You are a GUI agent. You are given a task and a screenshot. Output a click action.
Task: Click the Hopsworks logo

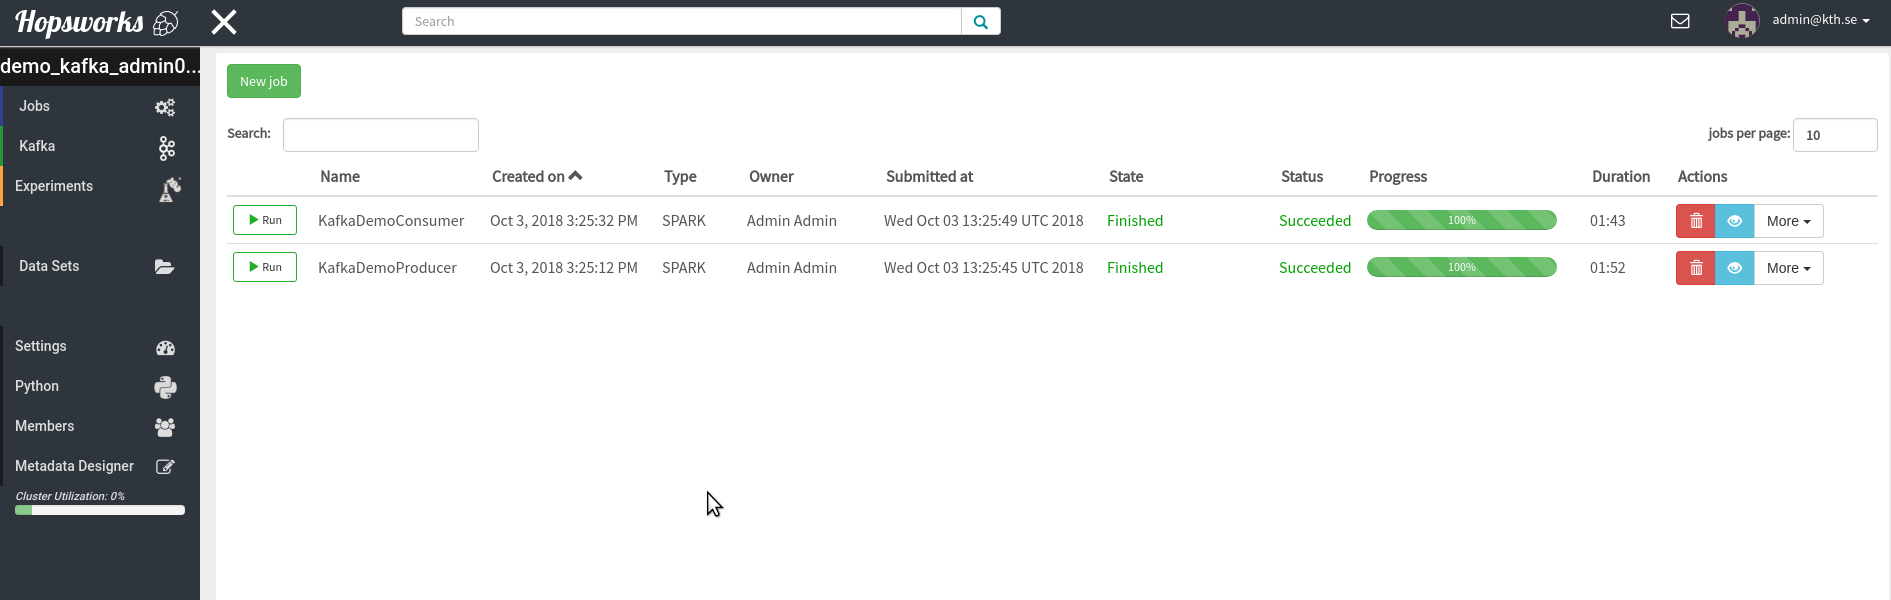pyautogui.click(x=96, y=22)
